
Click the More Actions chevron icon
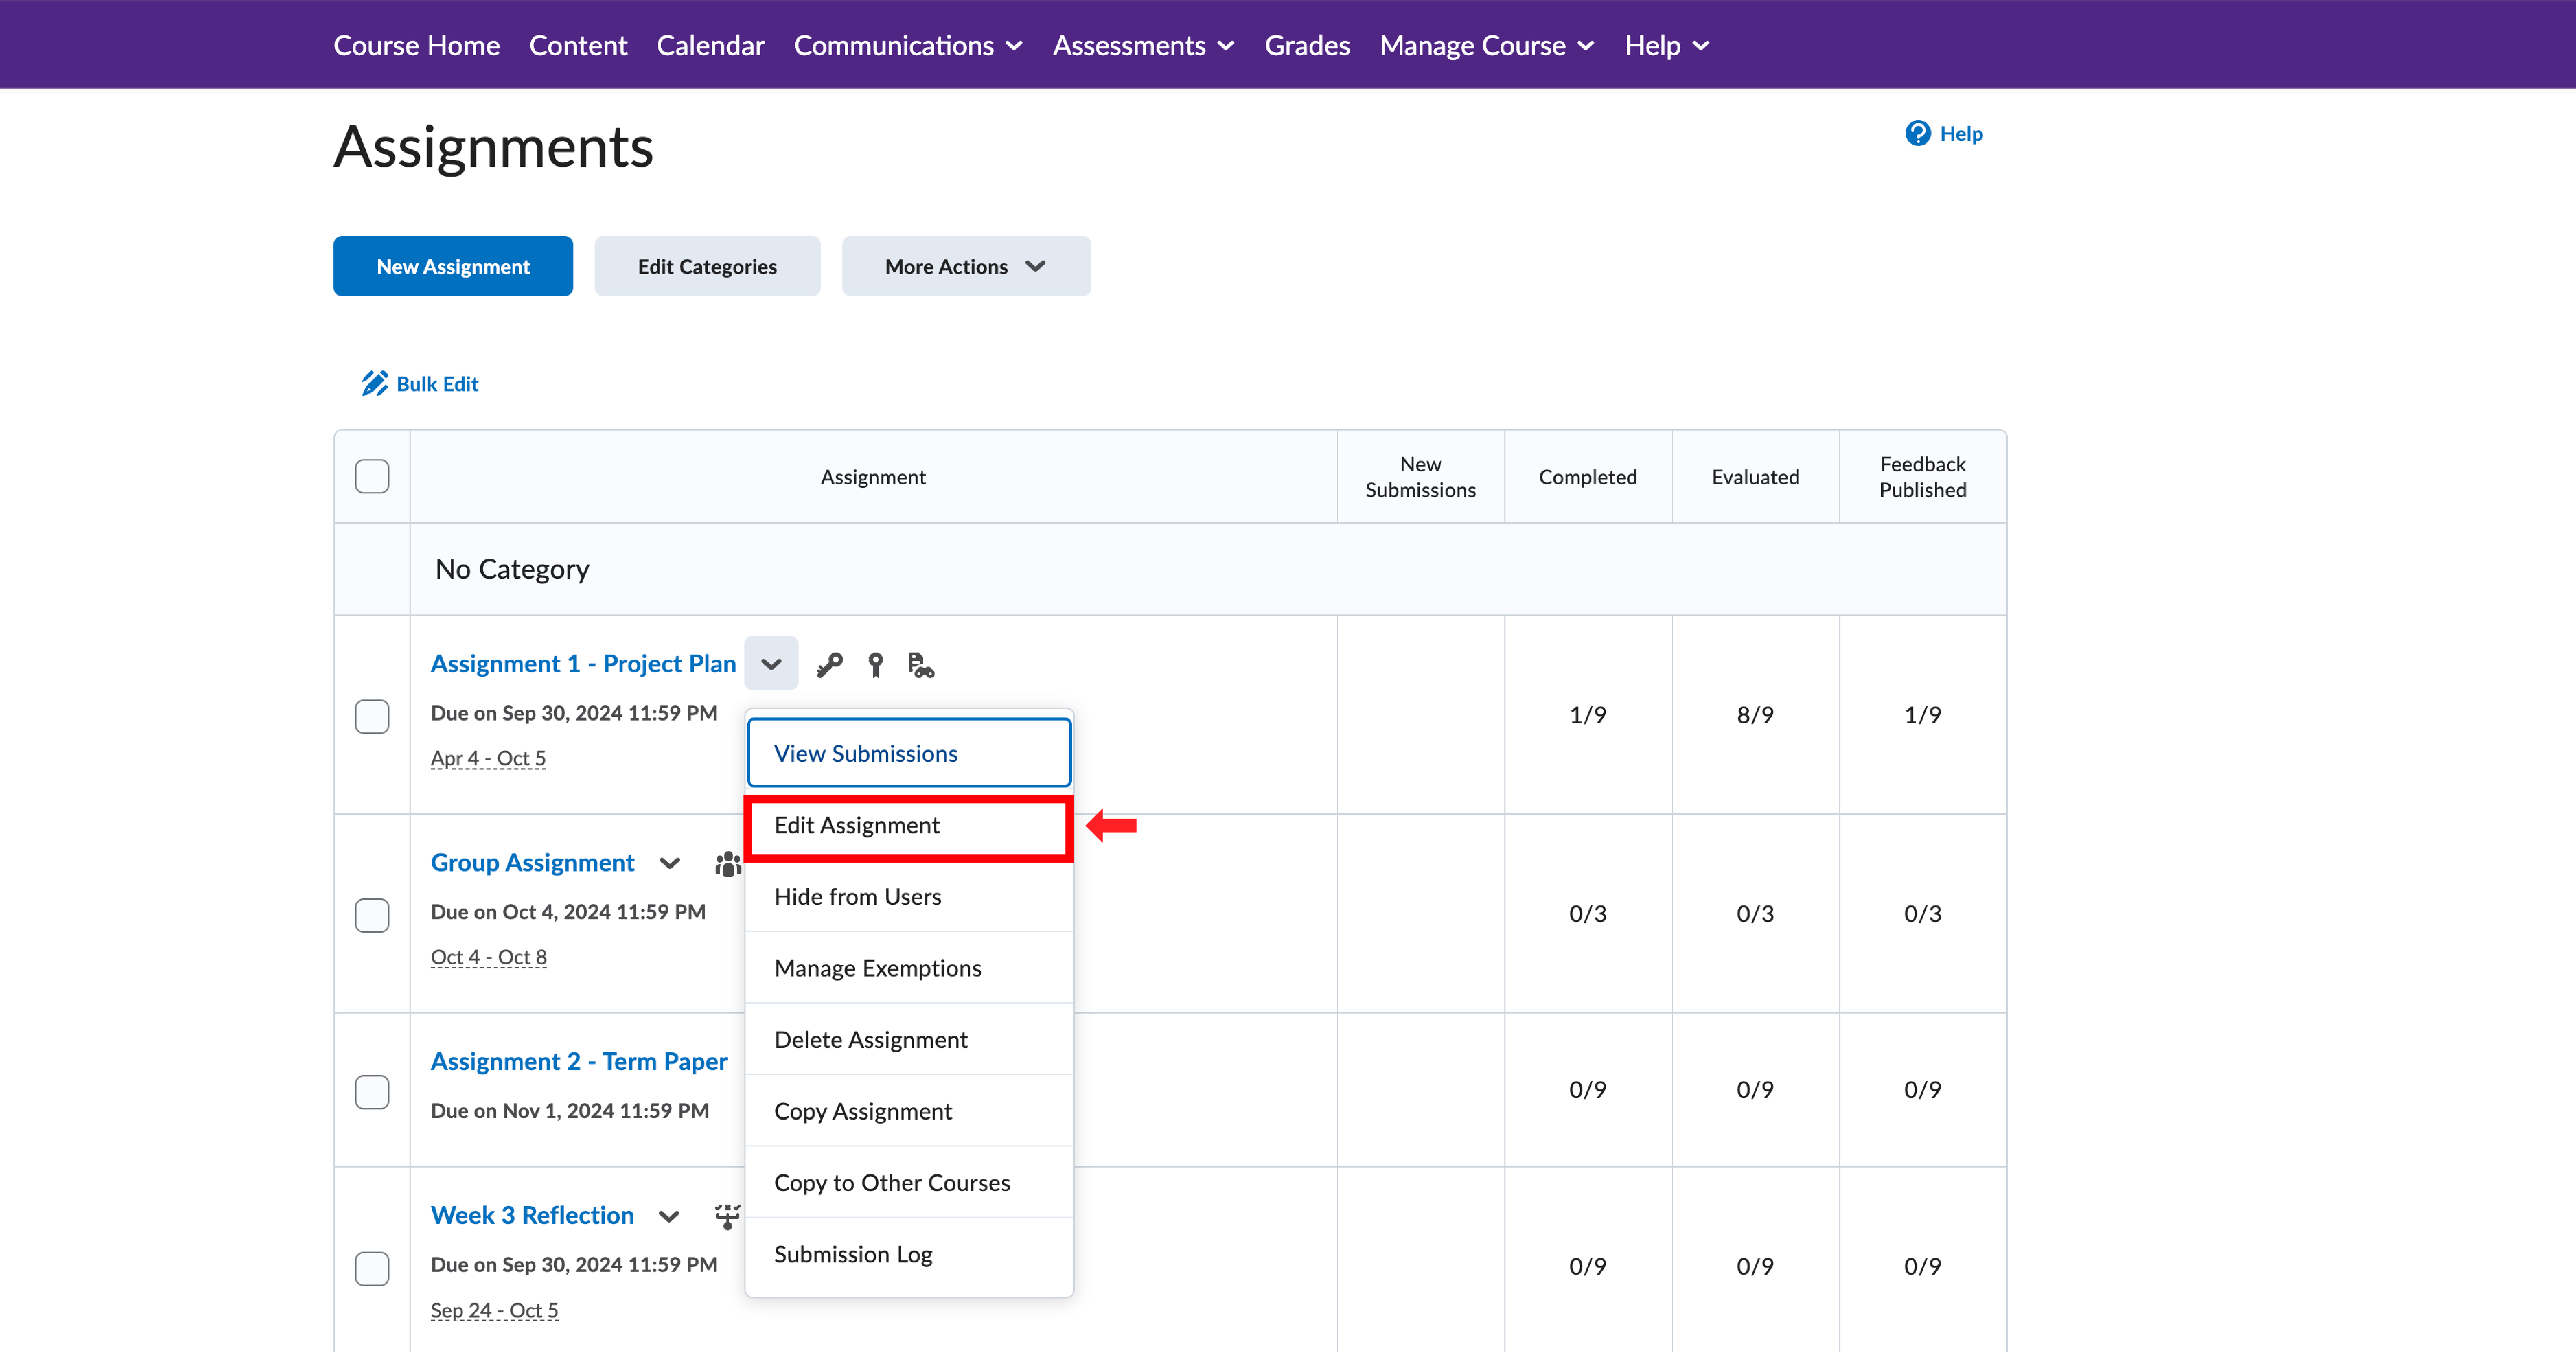tap(1036, 266)
